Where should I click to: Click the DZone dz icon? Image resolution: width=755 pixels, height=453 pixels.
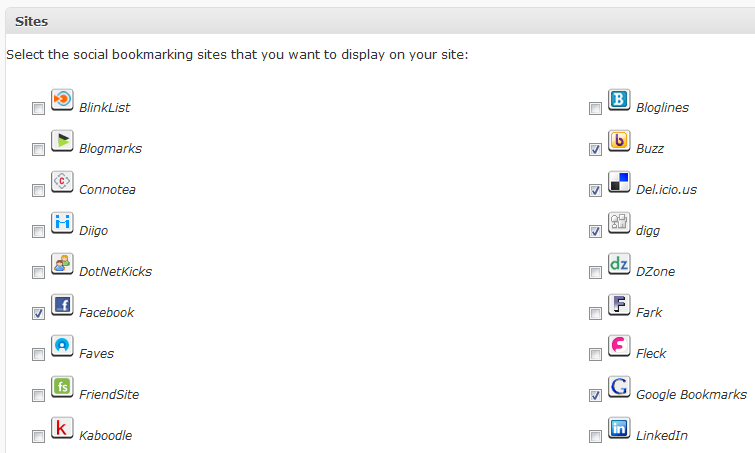pos(619,263)
